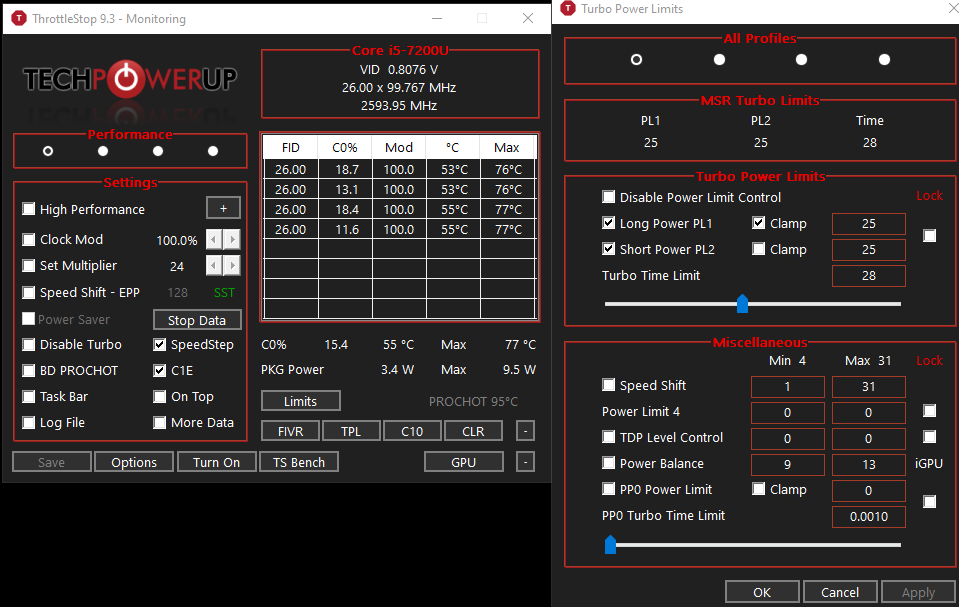Enable BD PROCHOT checkbox
Image resolution: width=959 pixels, height=607 pixels.
[29, 370]
